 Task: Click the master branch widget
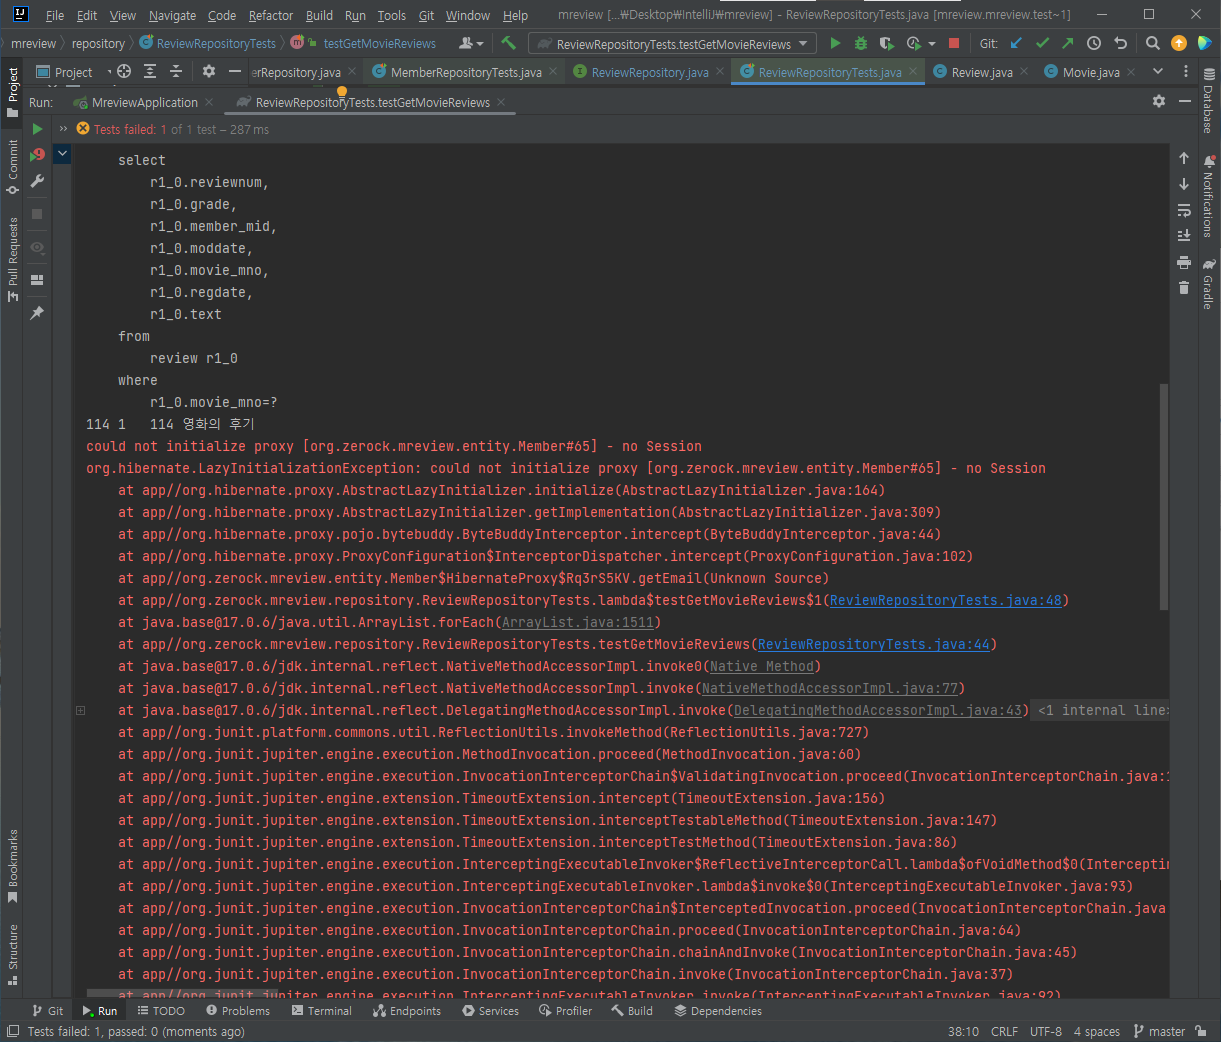1159,1031
